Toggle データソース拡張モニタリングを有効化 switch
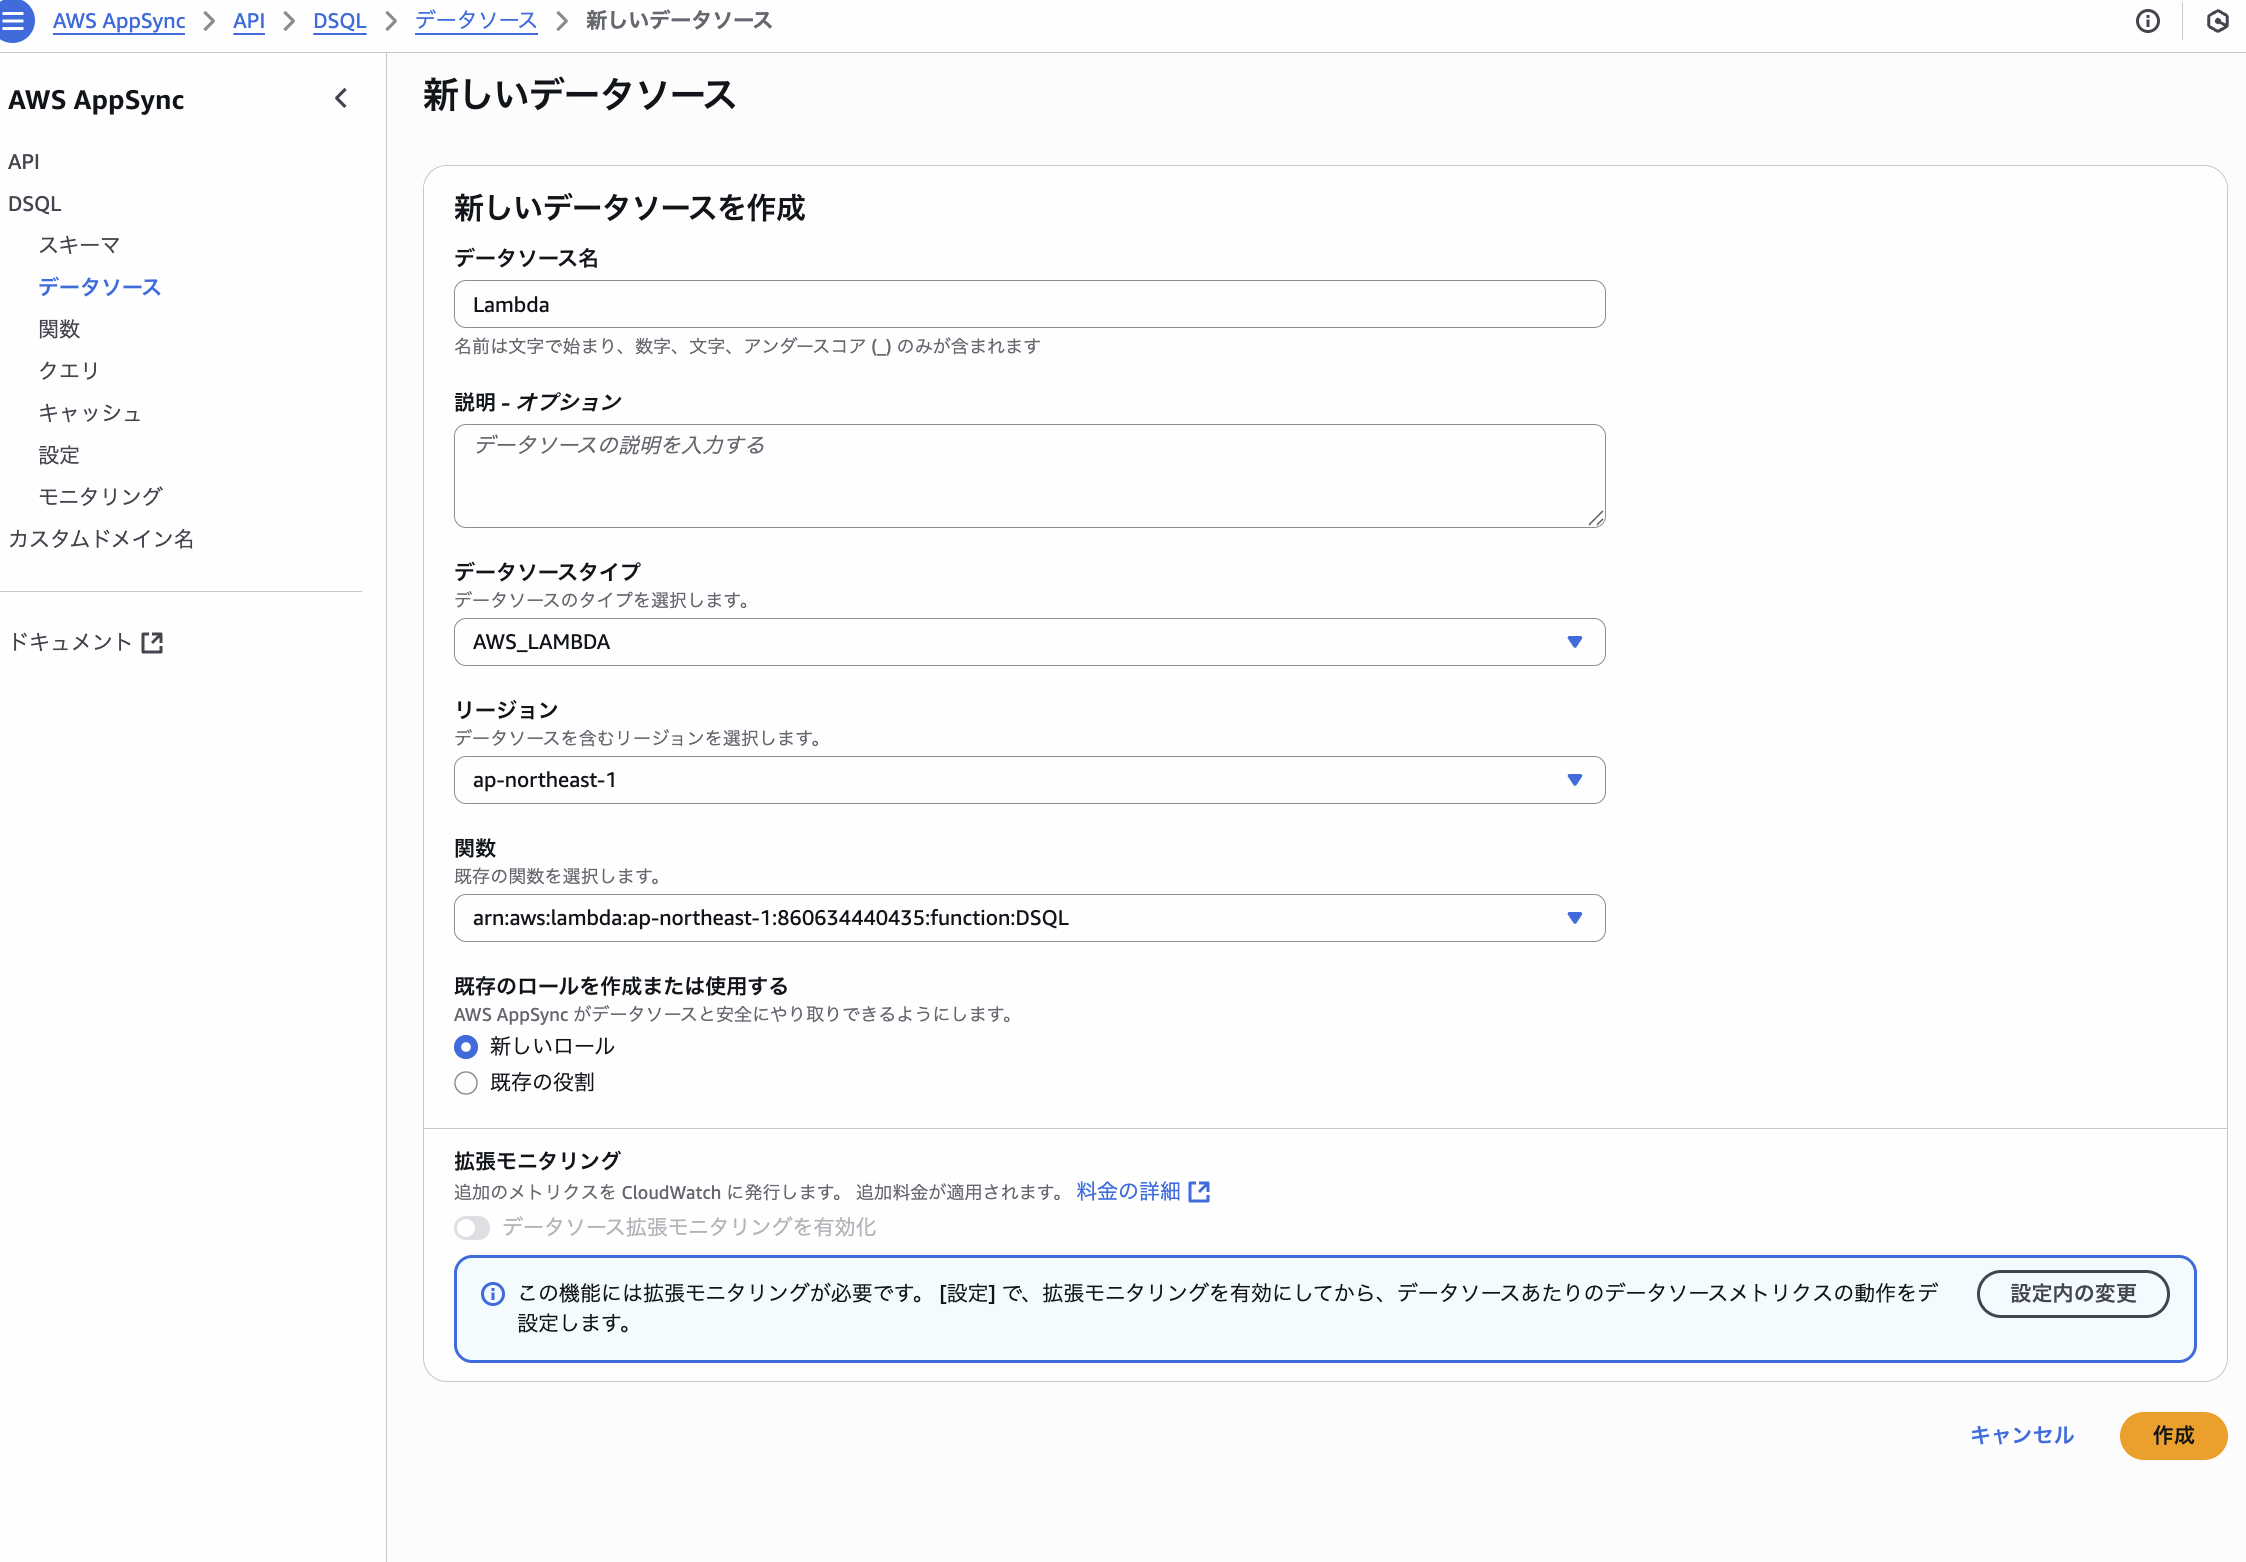 pos(472,1227)
